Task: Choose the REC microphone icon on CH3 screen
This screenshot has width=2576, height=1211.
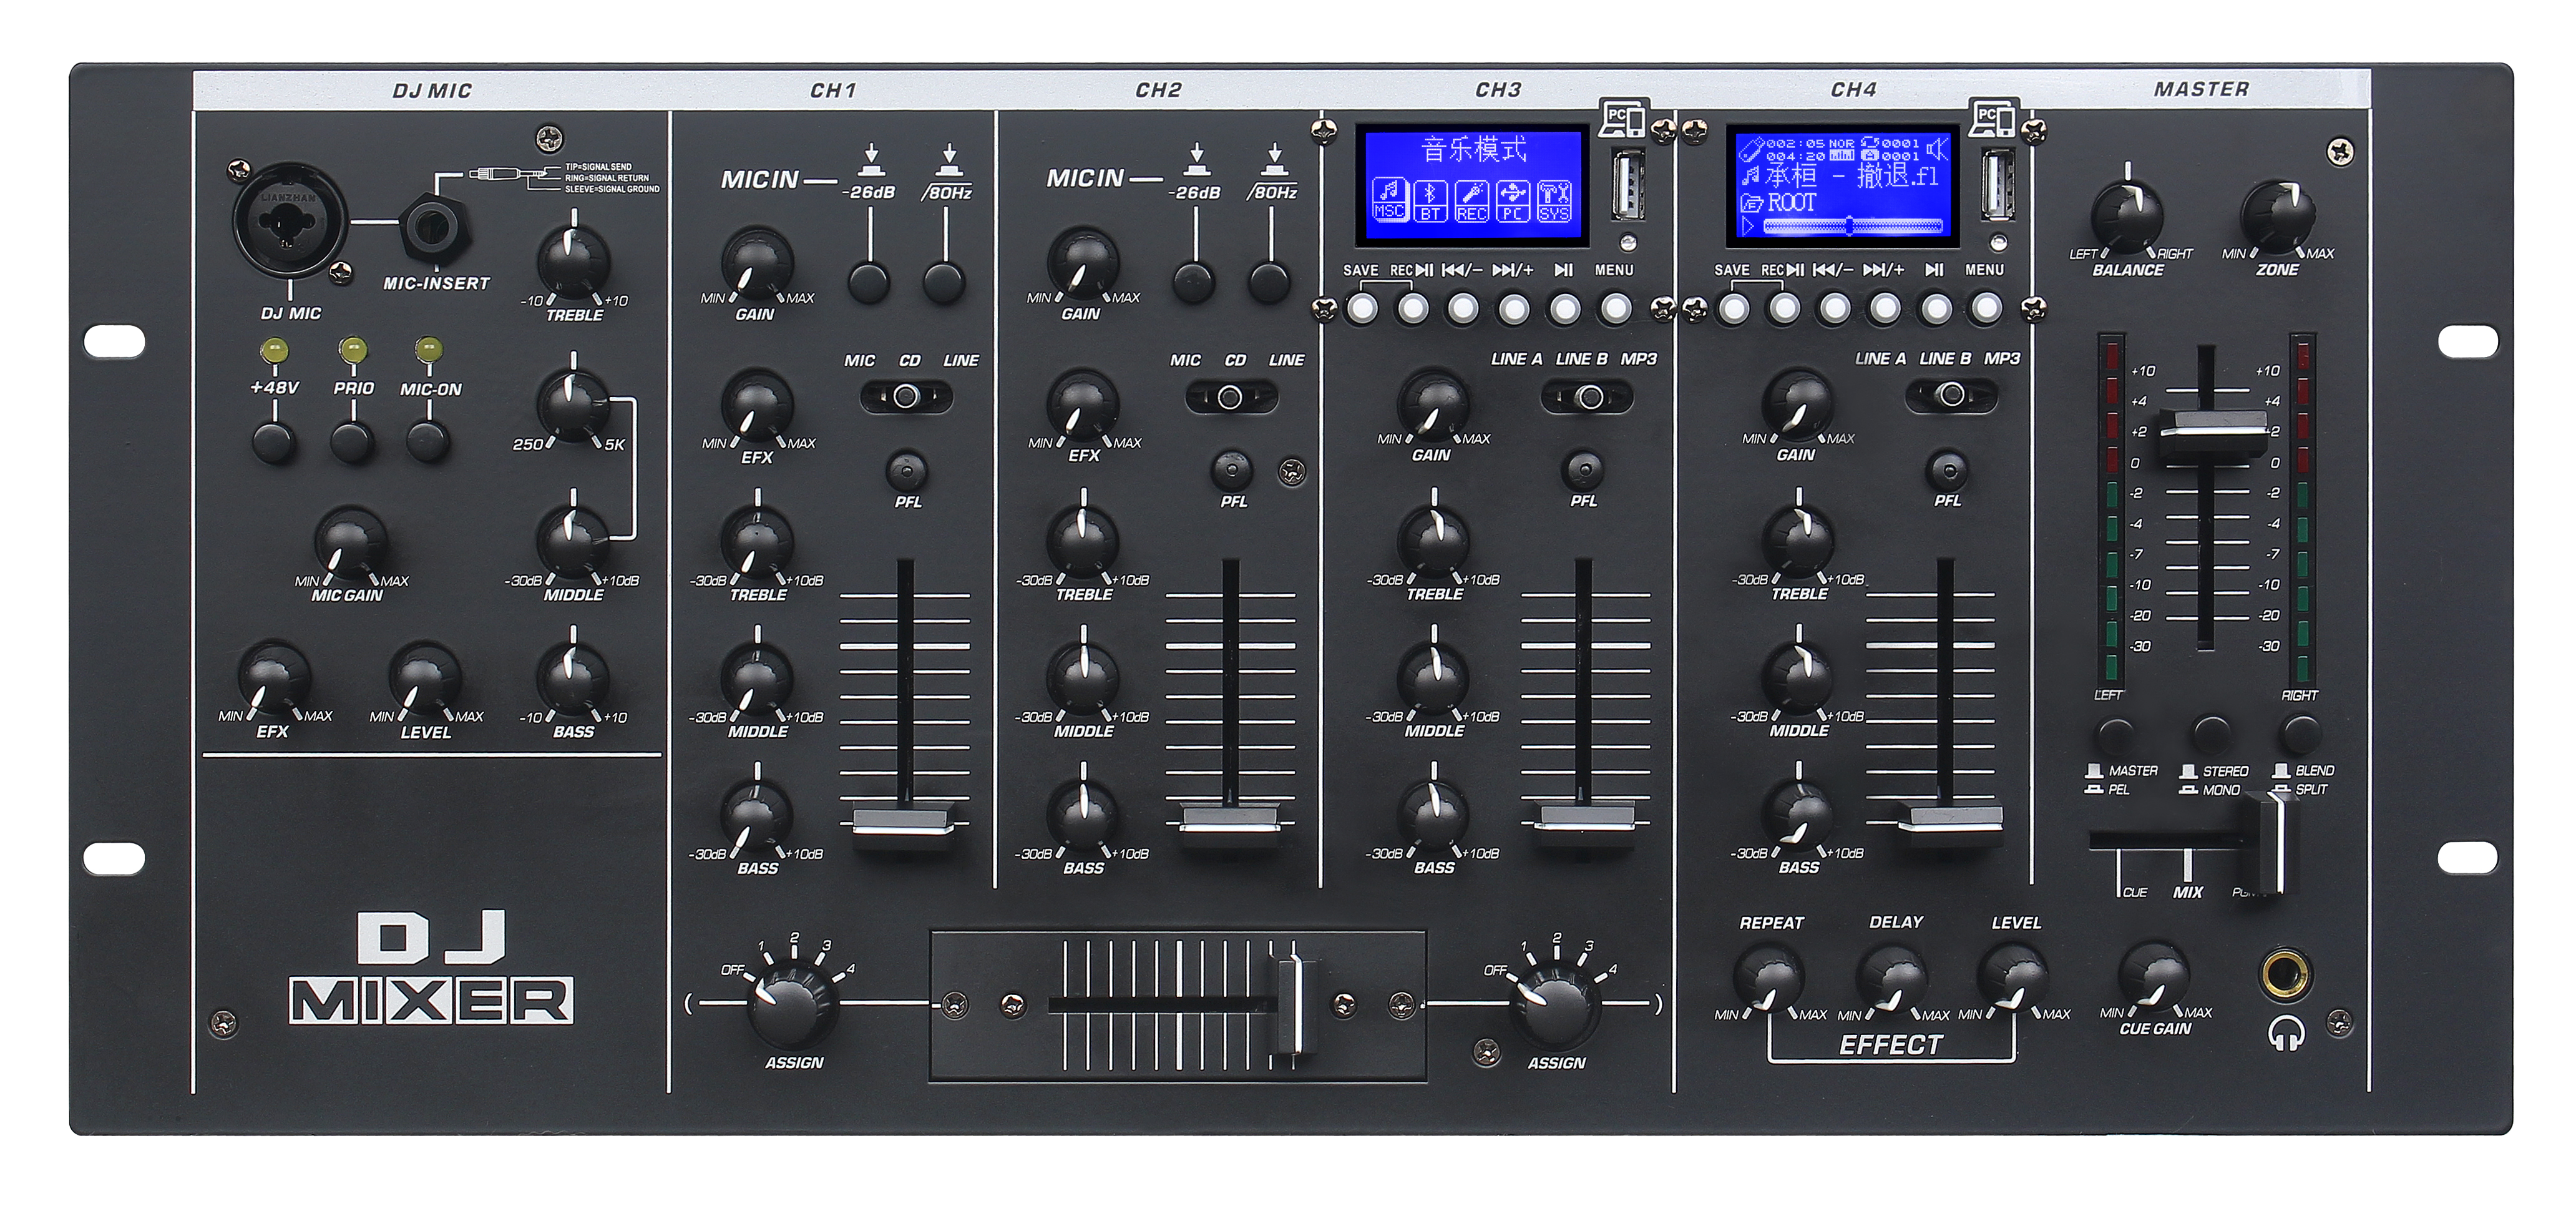Action: point(1471,200)
